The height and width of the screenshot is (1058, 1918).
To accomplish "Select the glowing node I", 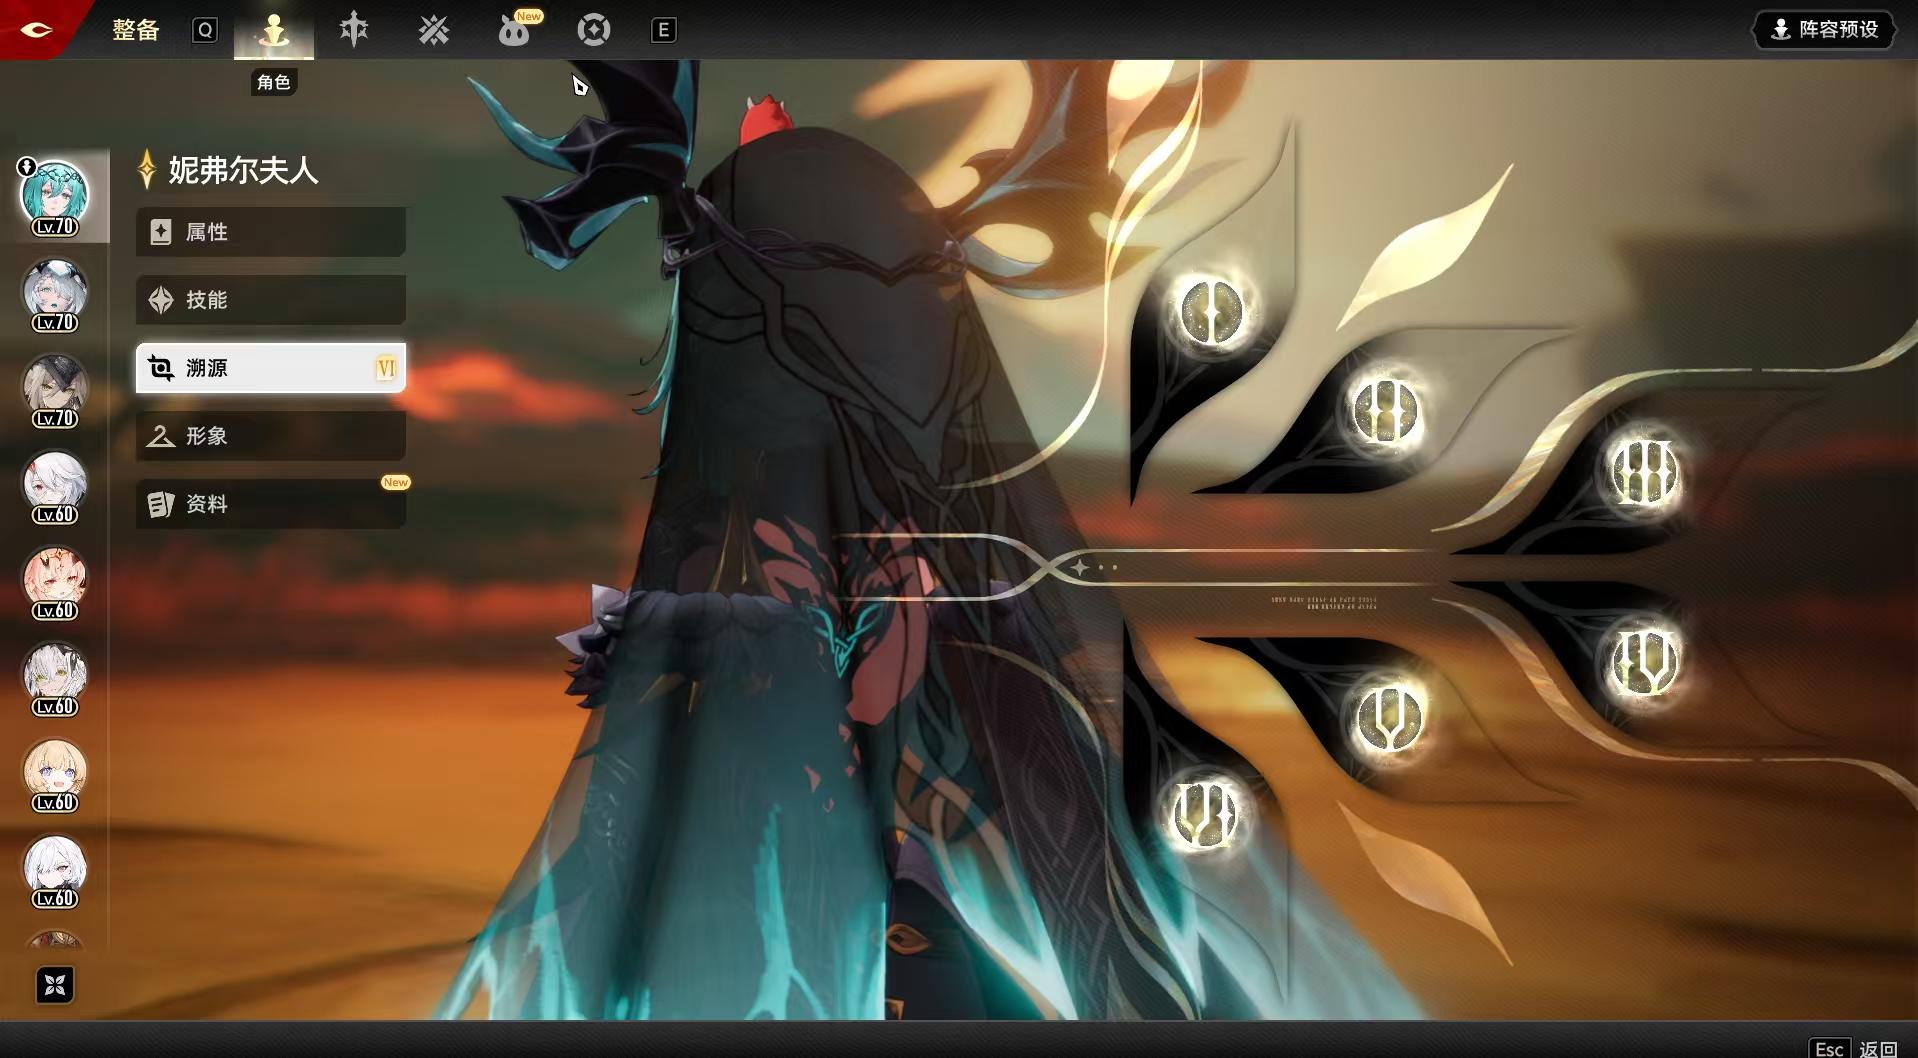I will click(1211, 312).
